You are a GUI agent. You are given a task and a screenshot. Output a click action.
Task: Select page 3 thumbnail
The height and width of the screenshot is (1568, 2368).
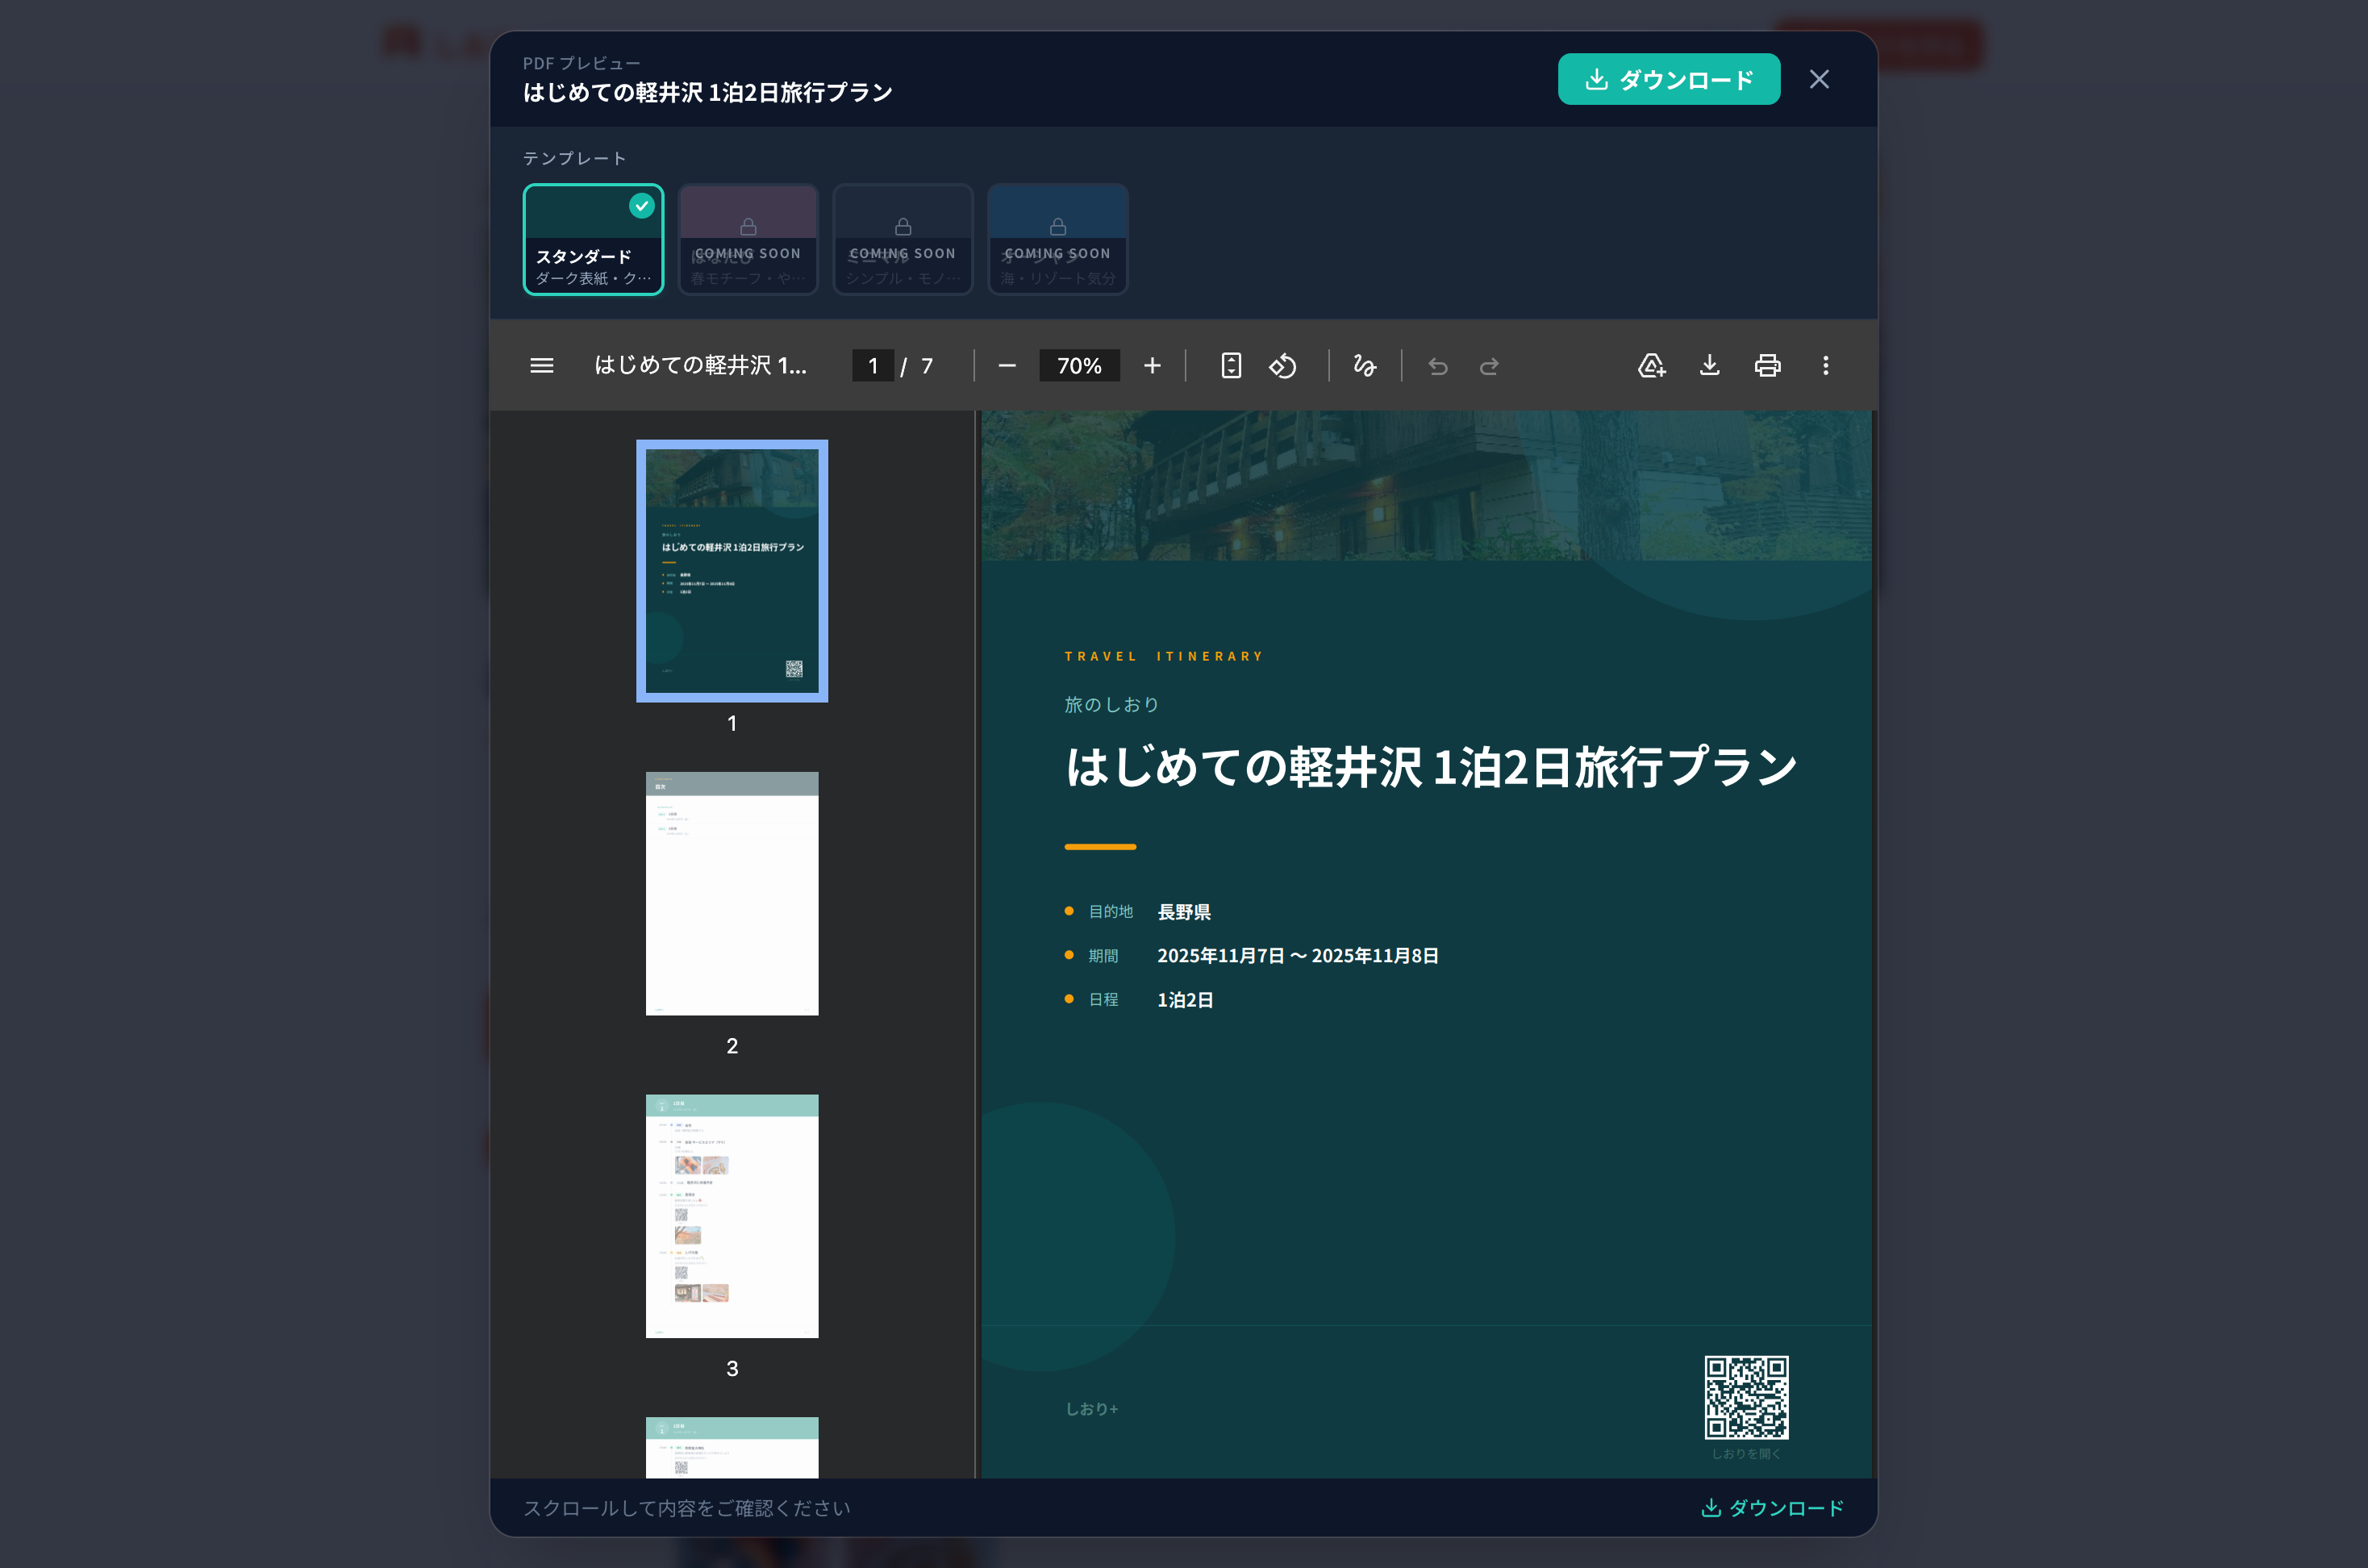click(732, 1216)
